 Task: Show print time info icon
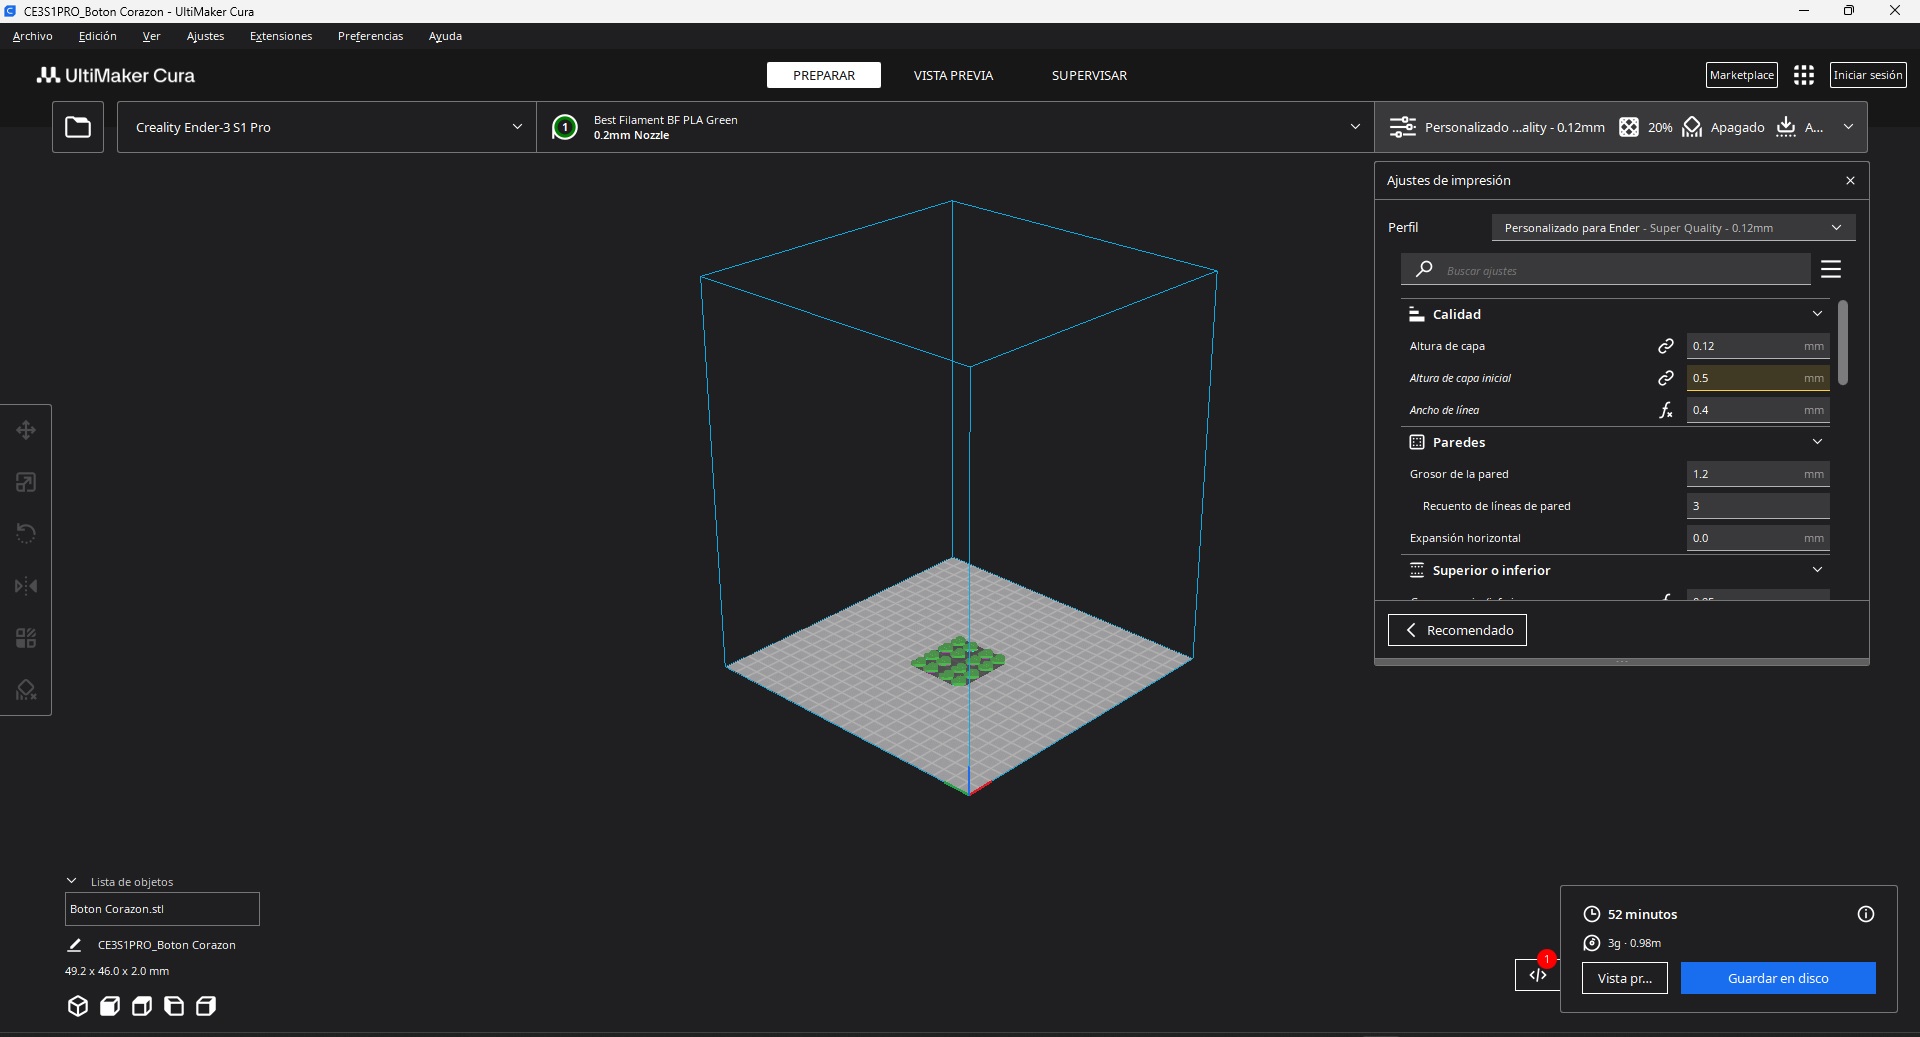(x=1866, y=914)
